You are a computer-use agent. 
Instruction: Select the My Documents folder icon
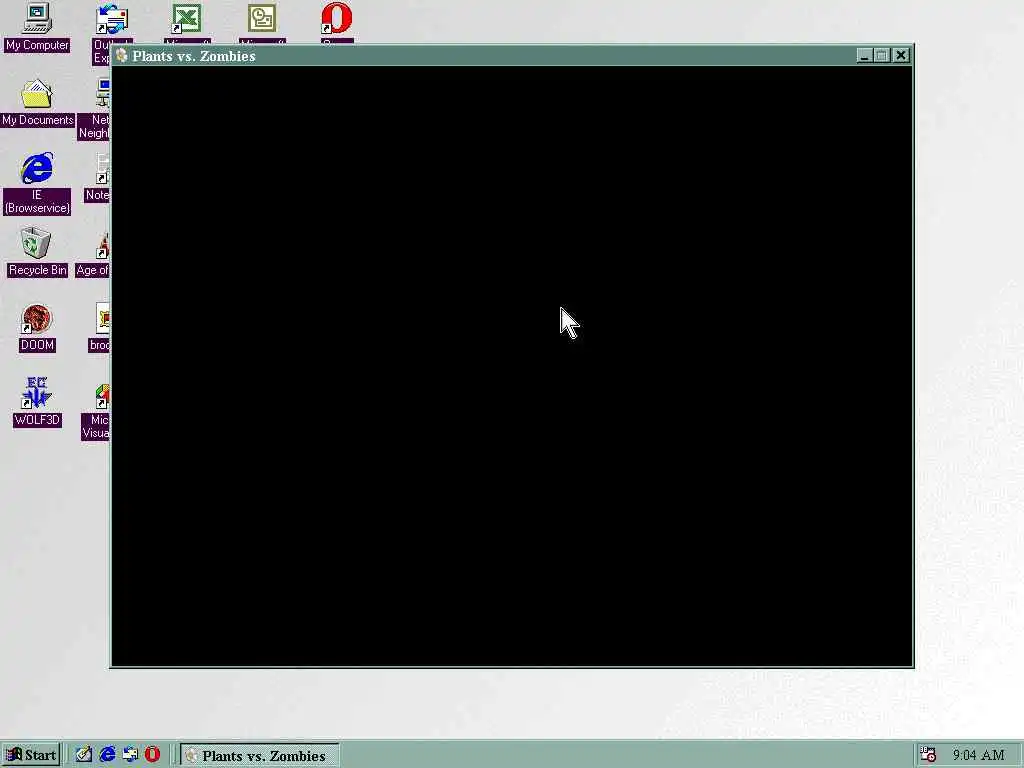pos(37,103)
